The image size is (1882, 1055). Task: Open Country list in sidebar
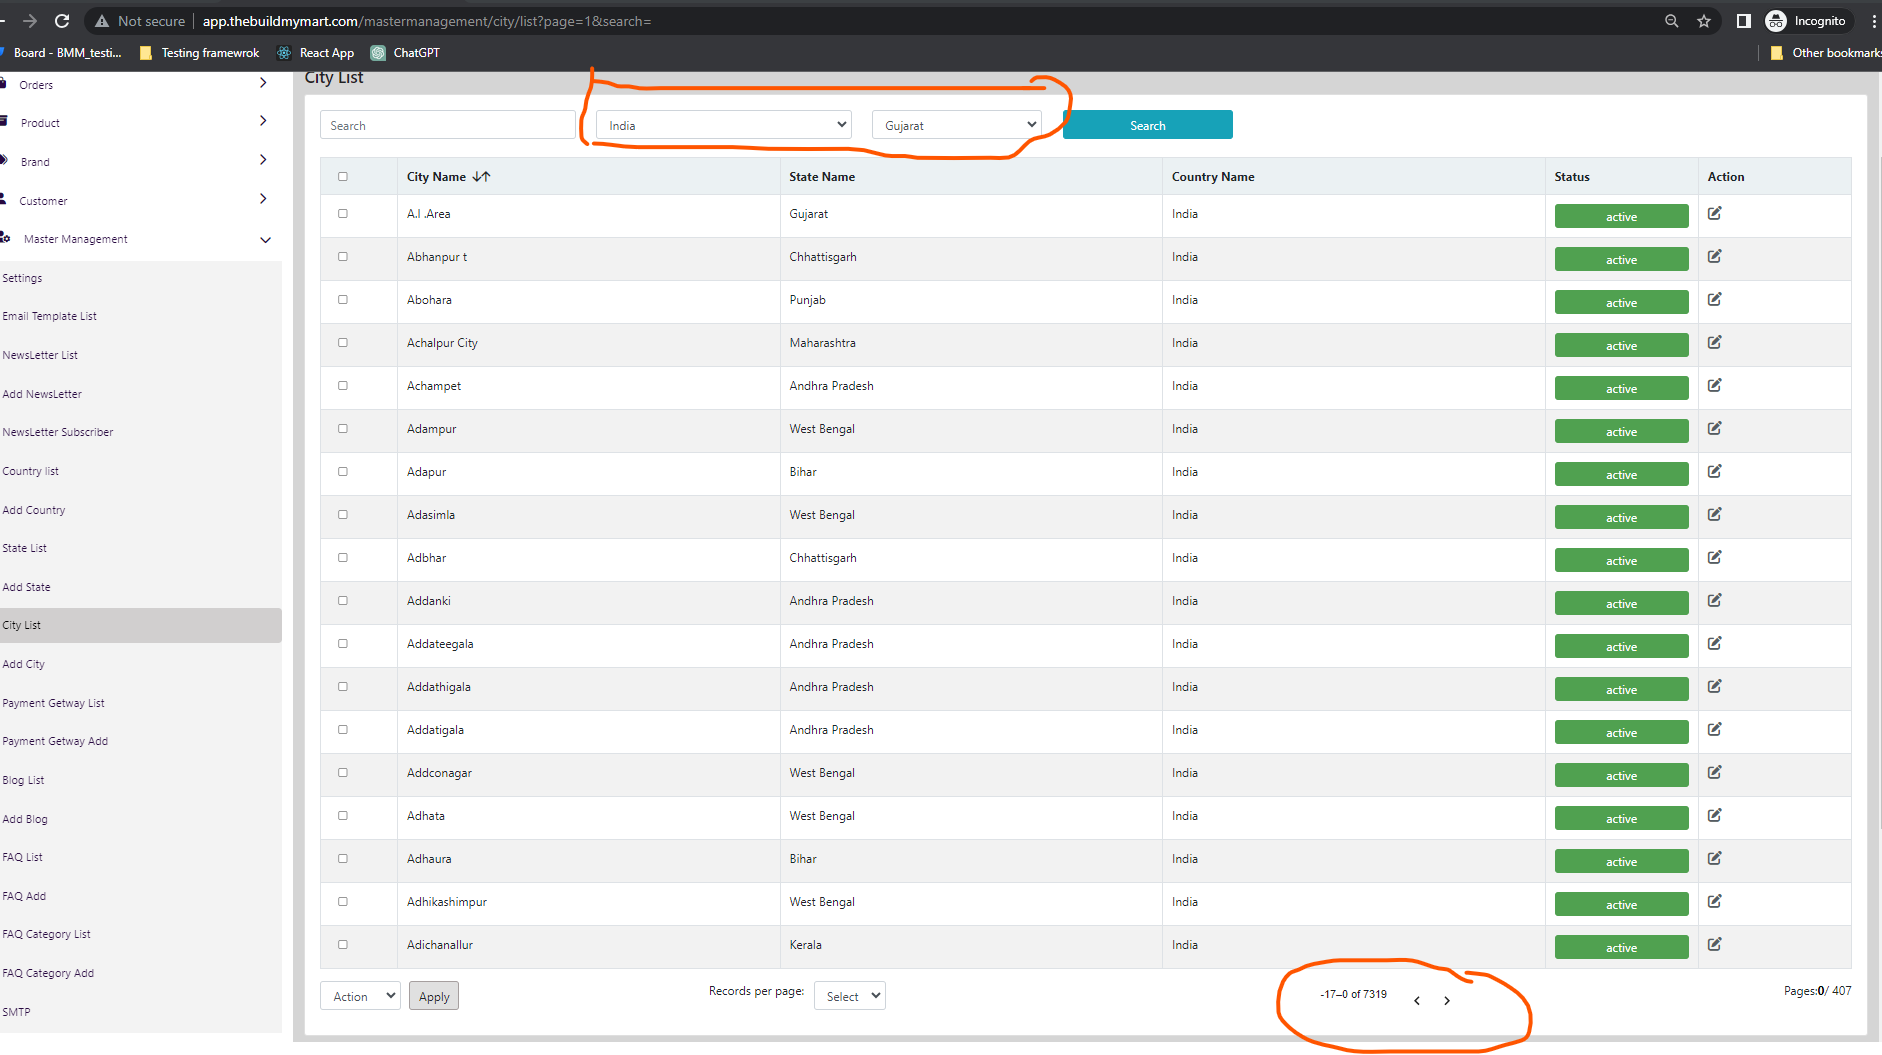[x=30, y=471]
